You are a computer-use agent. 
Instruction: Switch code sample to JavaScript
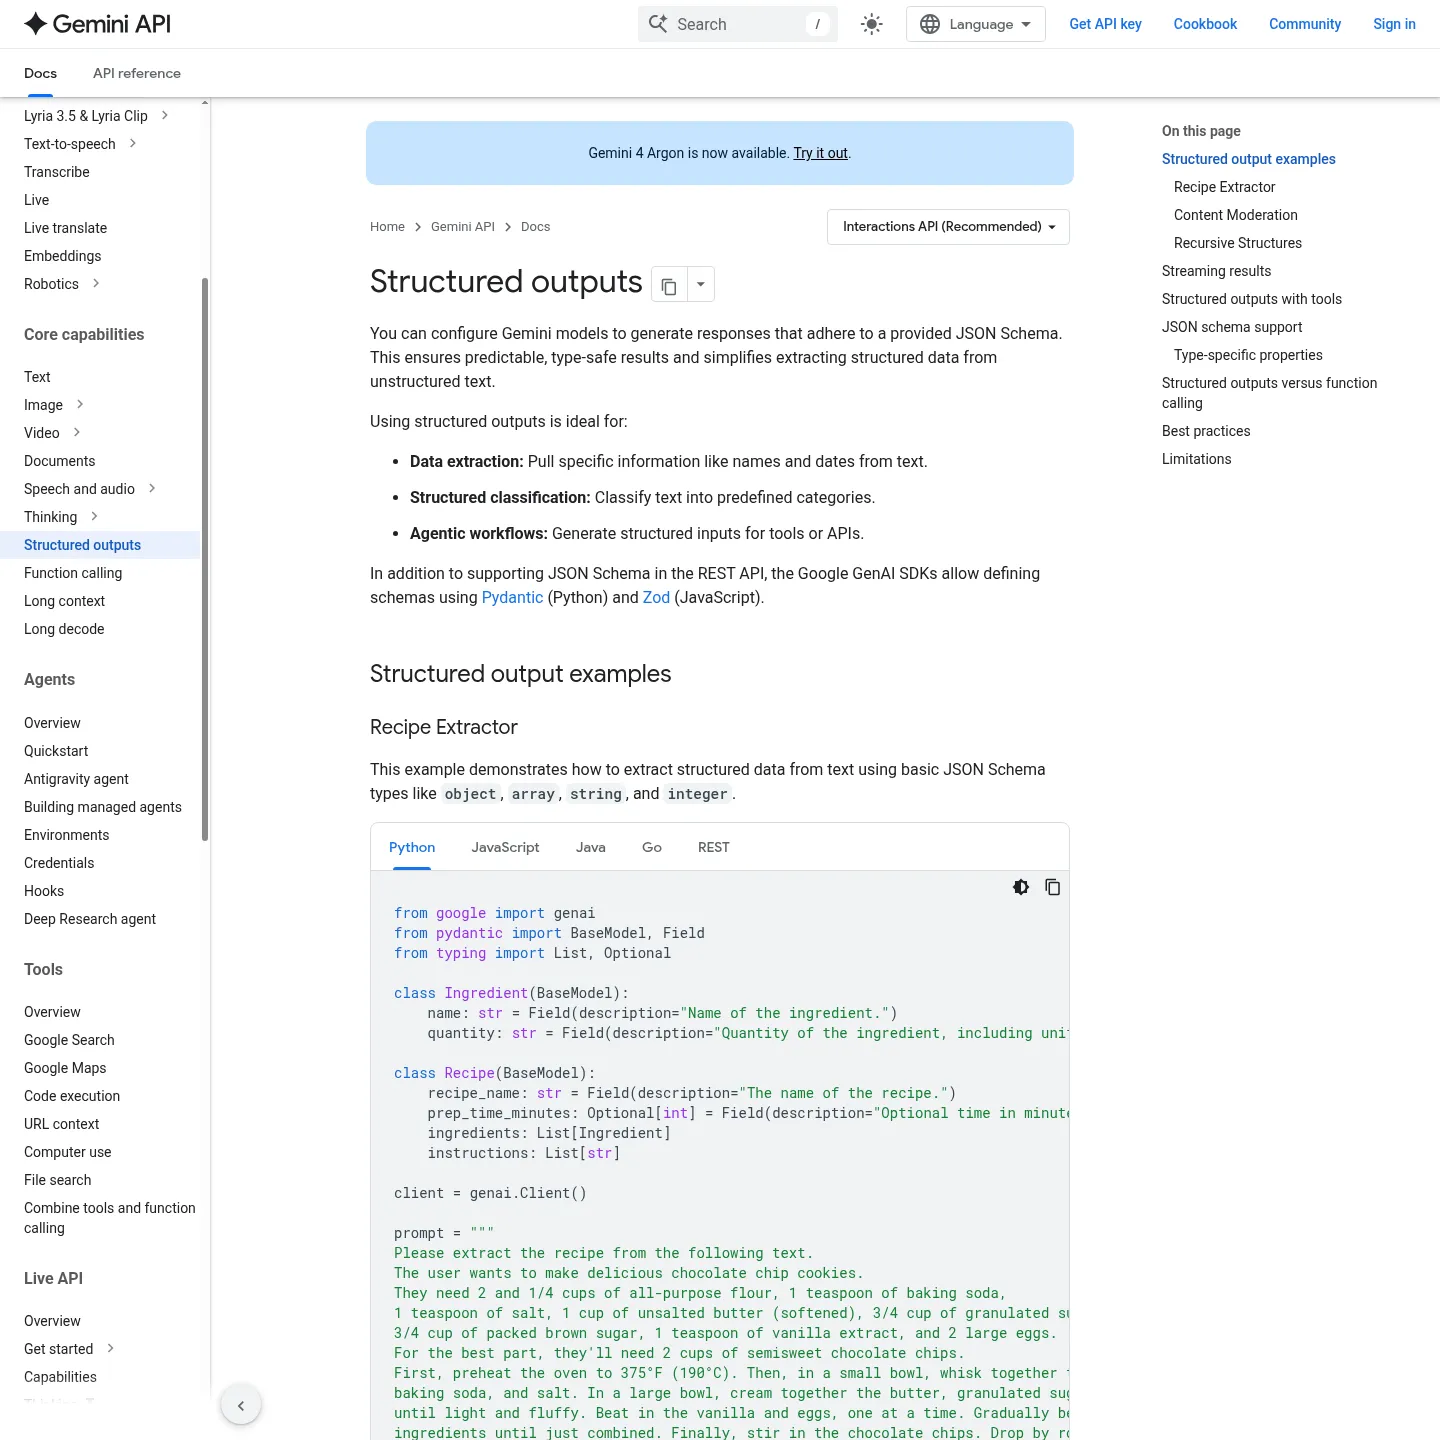tap(505, 847)
